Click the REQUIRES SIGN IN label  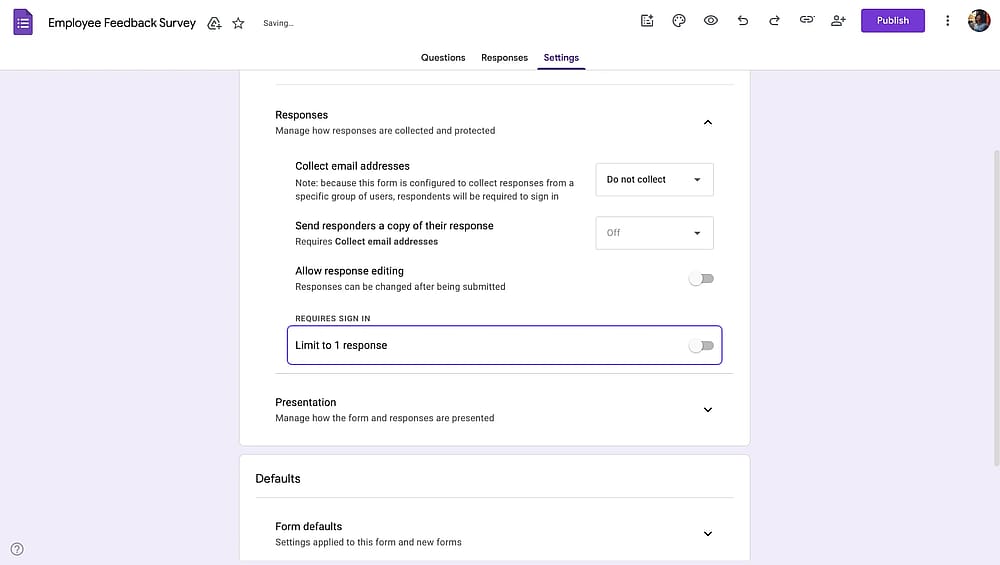(x=332, y=318)
